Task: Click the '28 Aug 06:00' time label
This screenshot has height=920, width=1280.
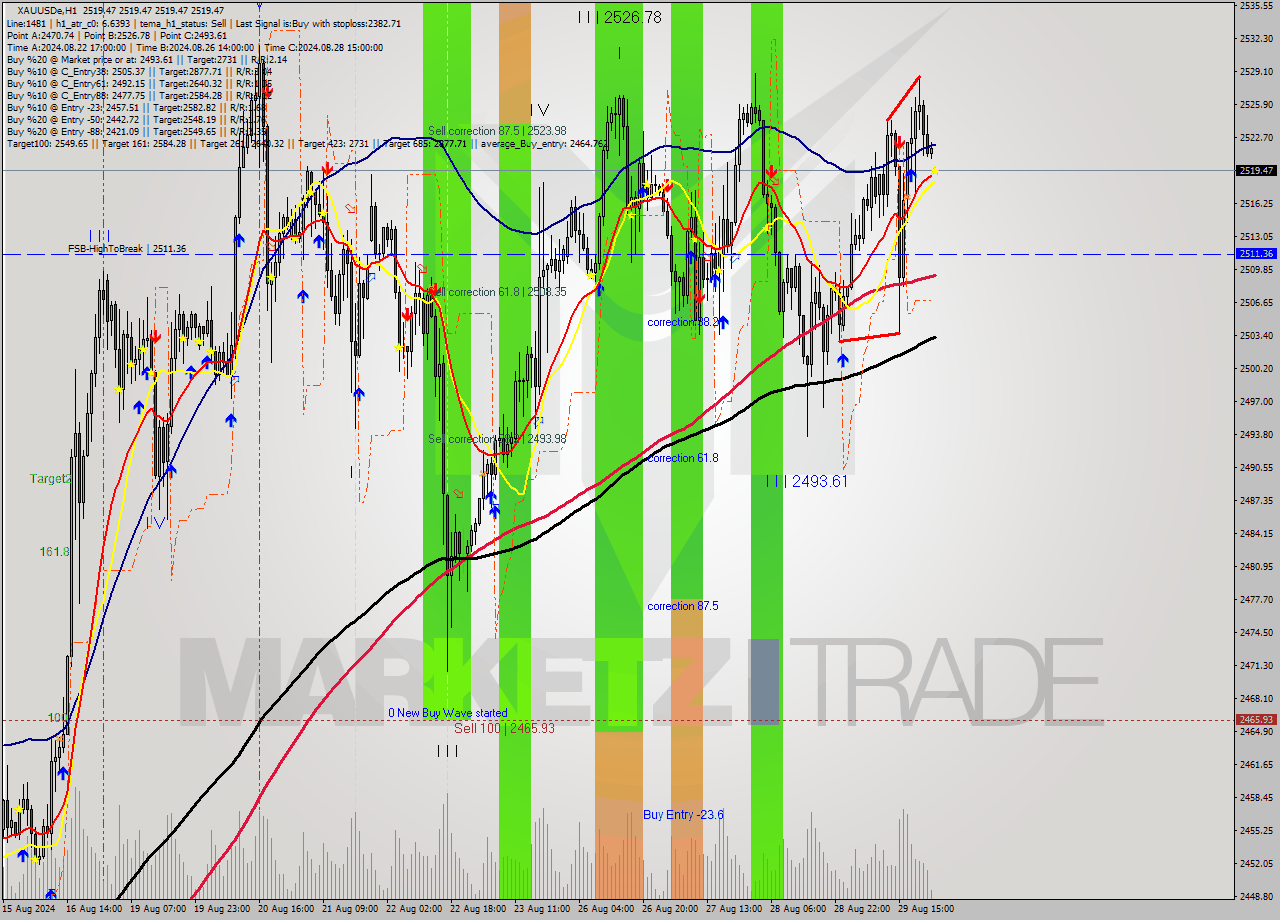Action: click(x=799, y=910)
